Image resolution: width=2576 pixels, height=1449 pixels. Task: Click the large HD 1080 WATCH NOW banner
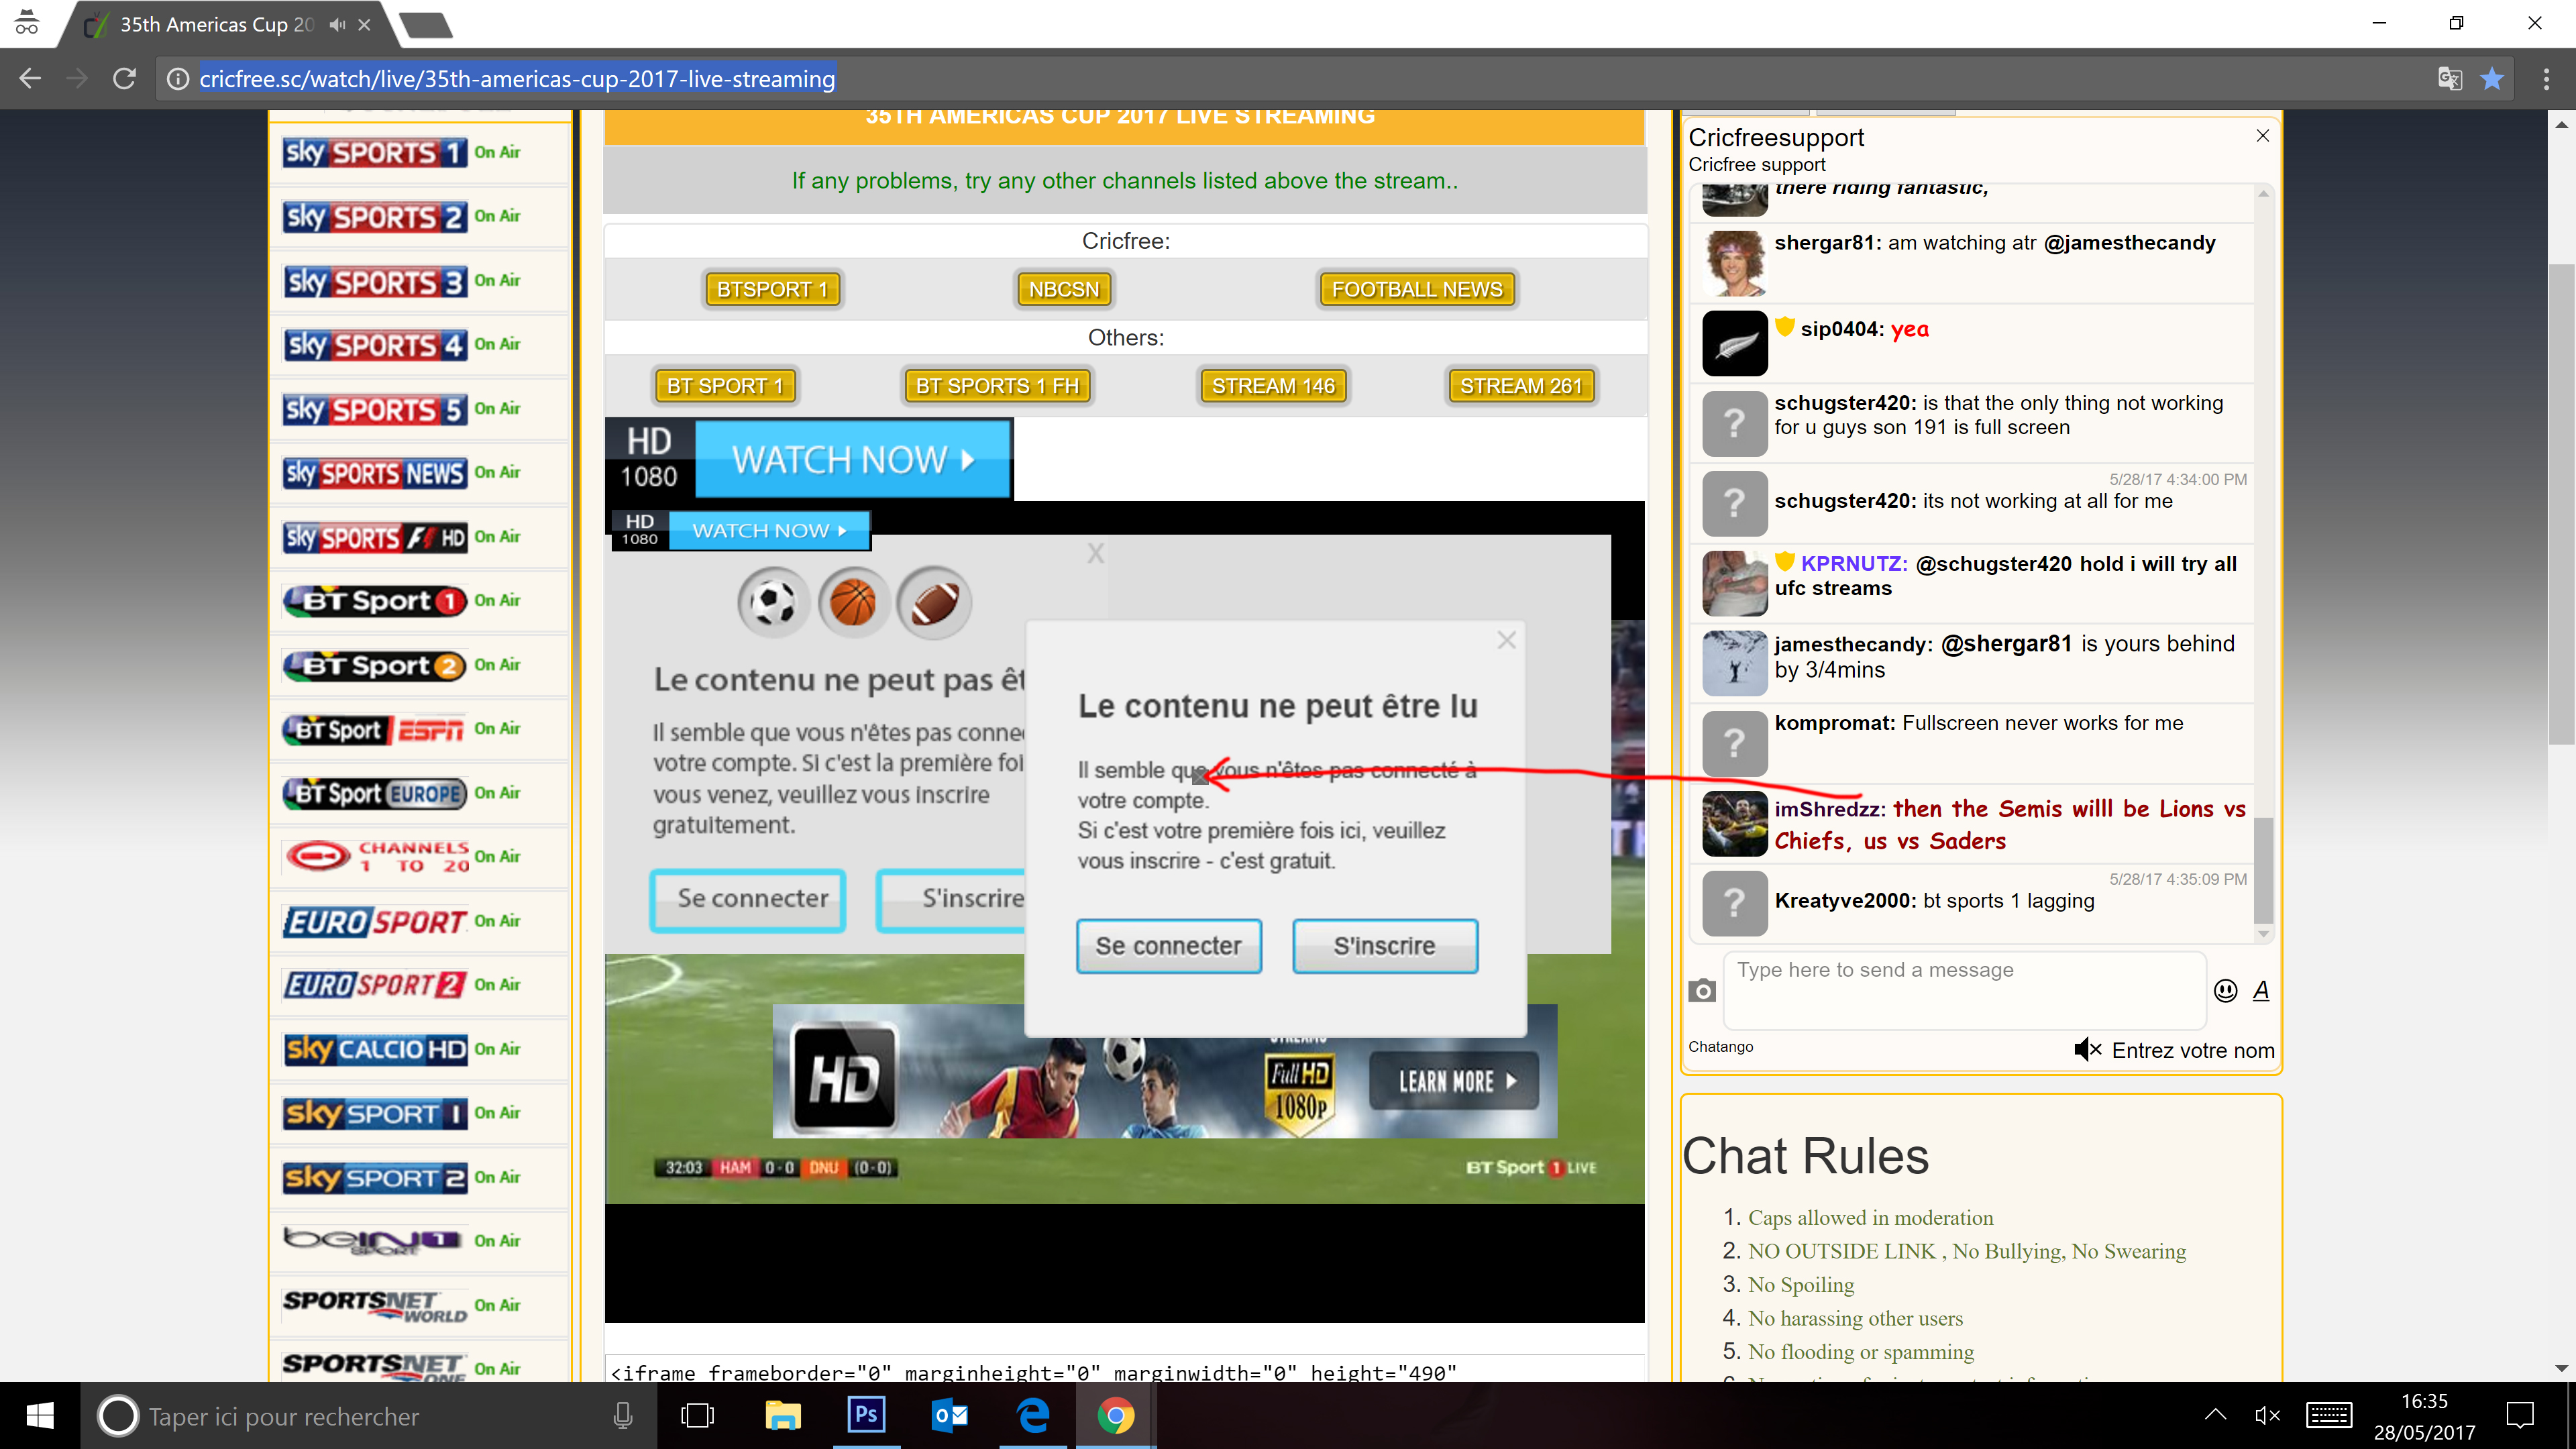[x=810, y=459]
